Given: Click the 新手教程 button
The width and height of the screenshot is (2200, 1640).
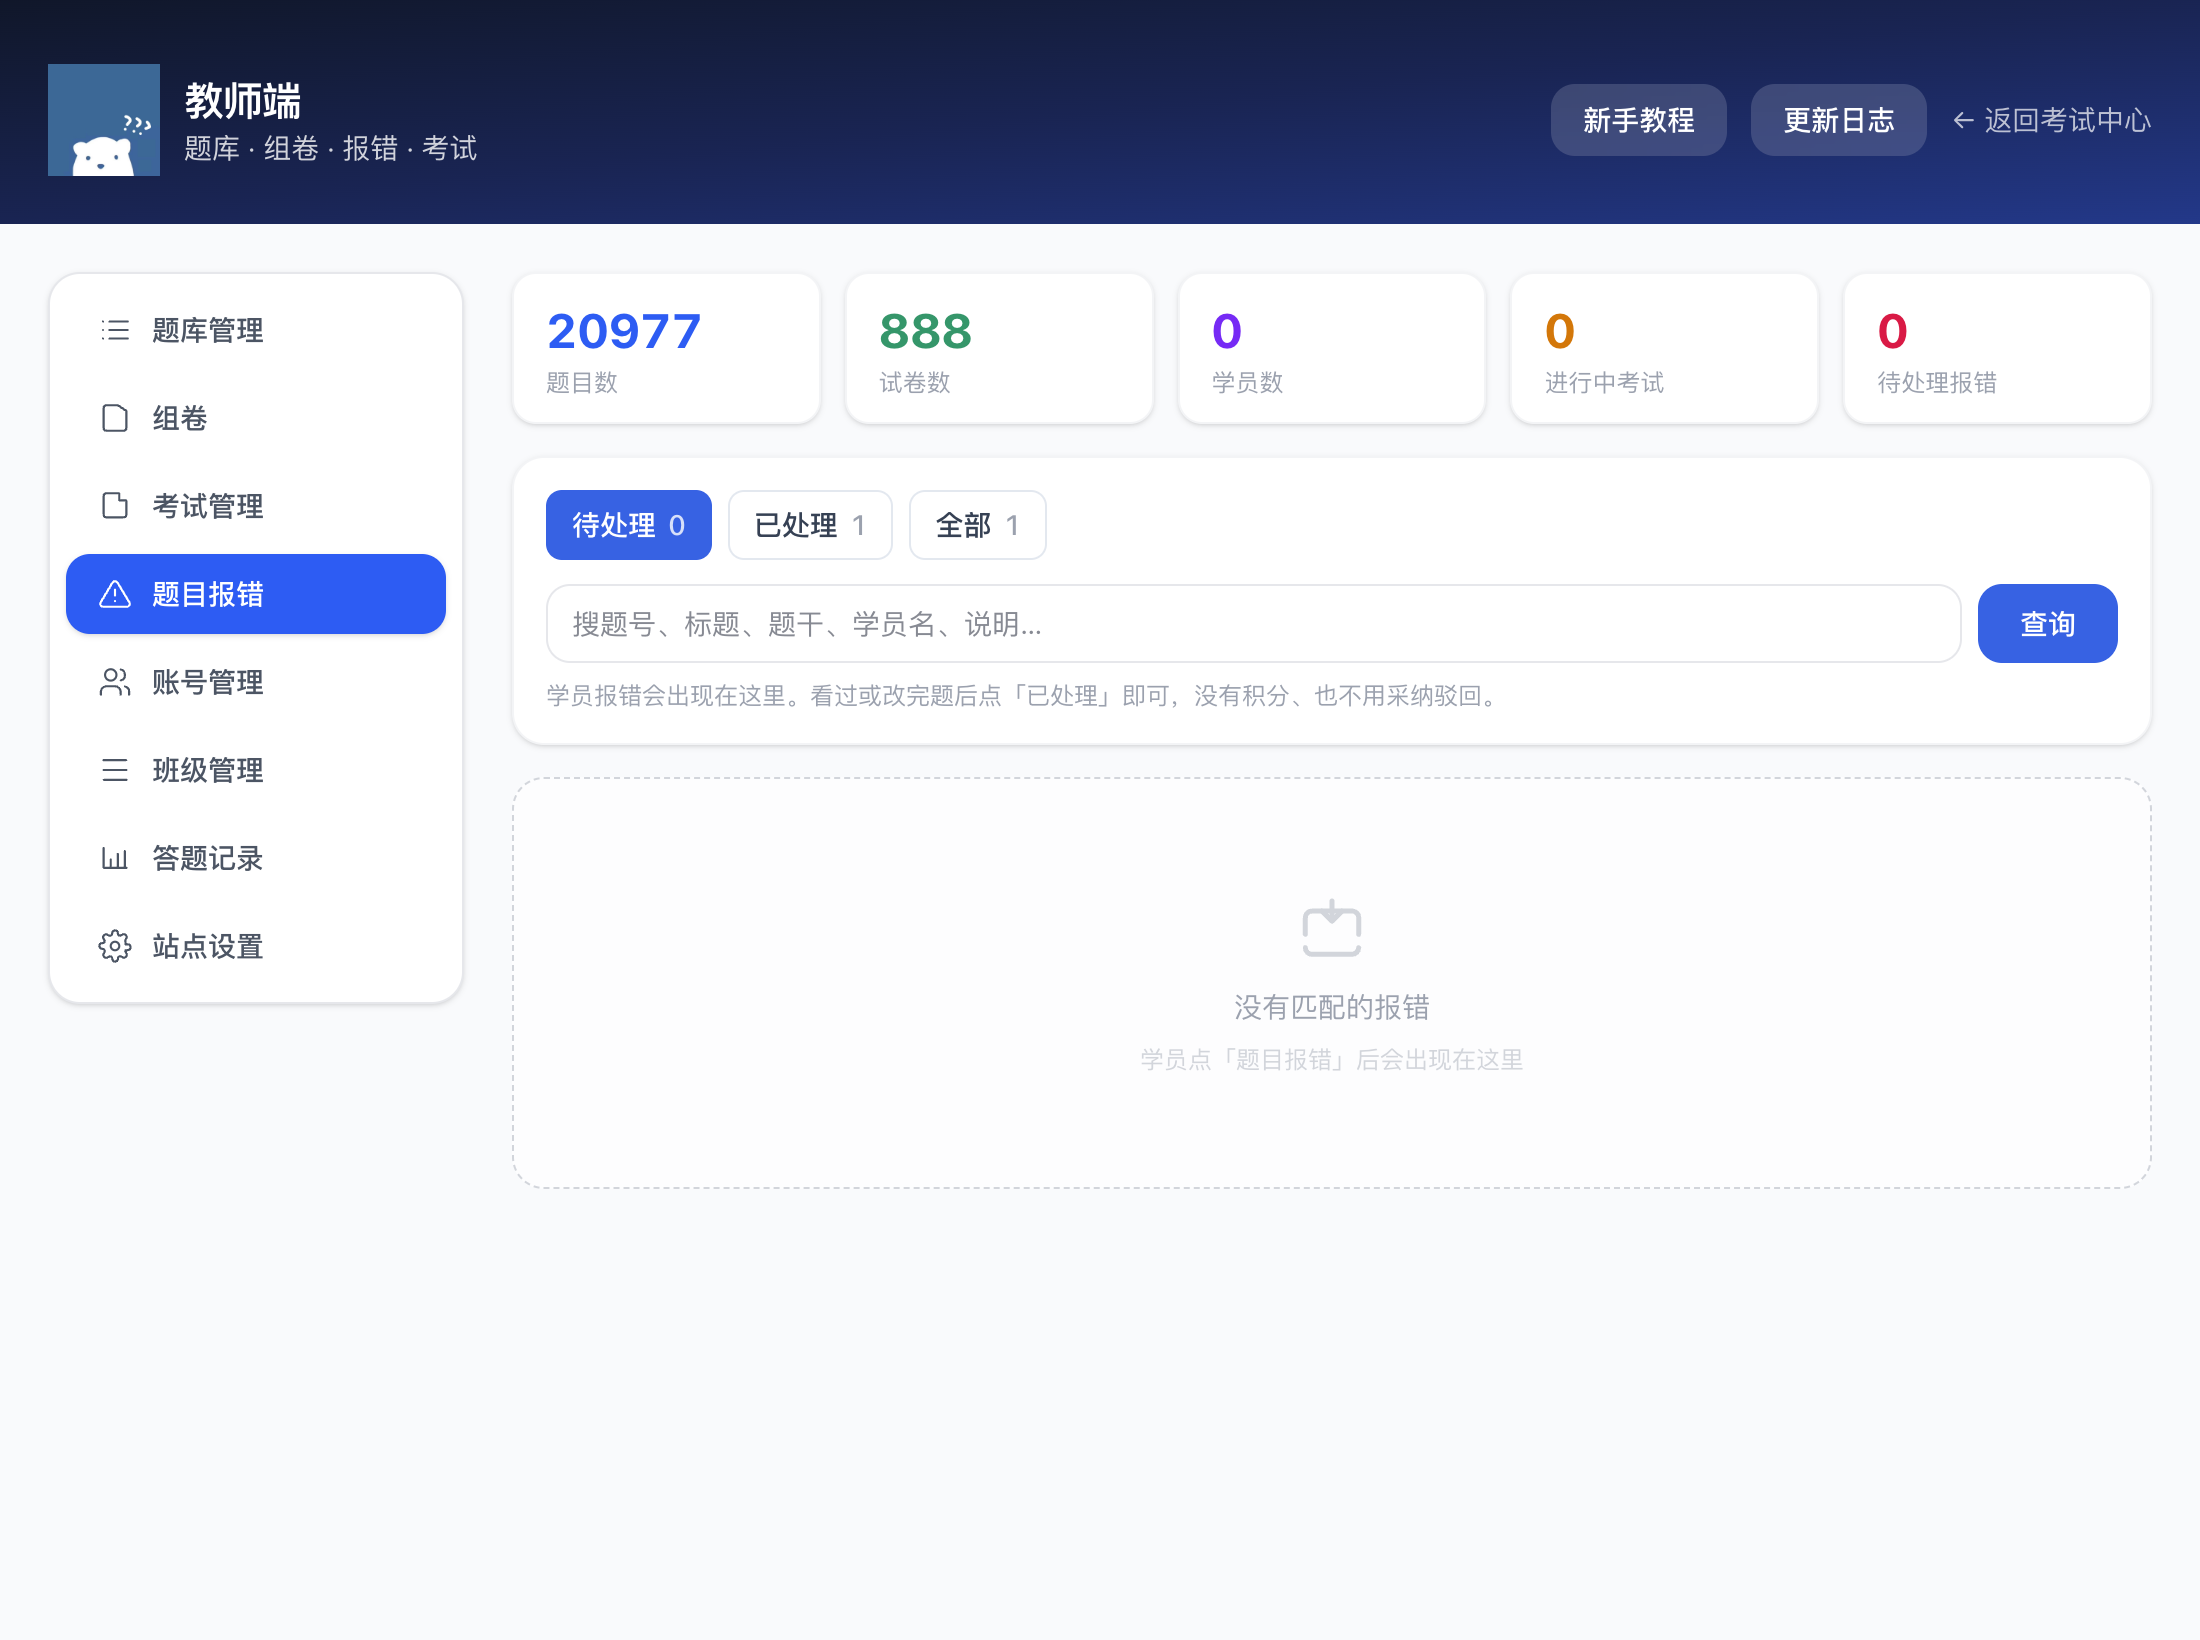Looking at the screenshot, I should 1639,120.
